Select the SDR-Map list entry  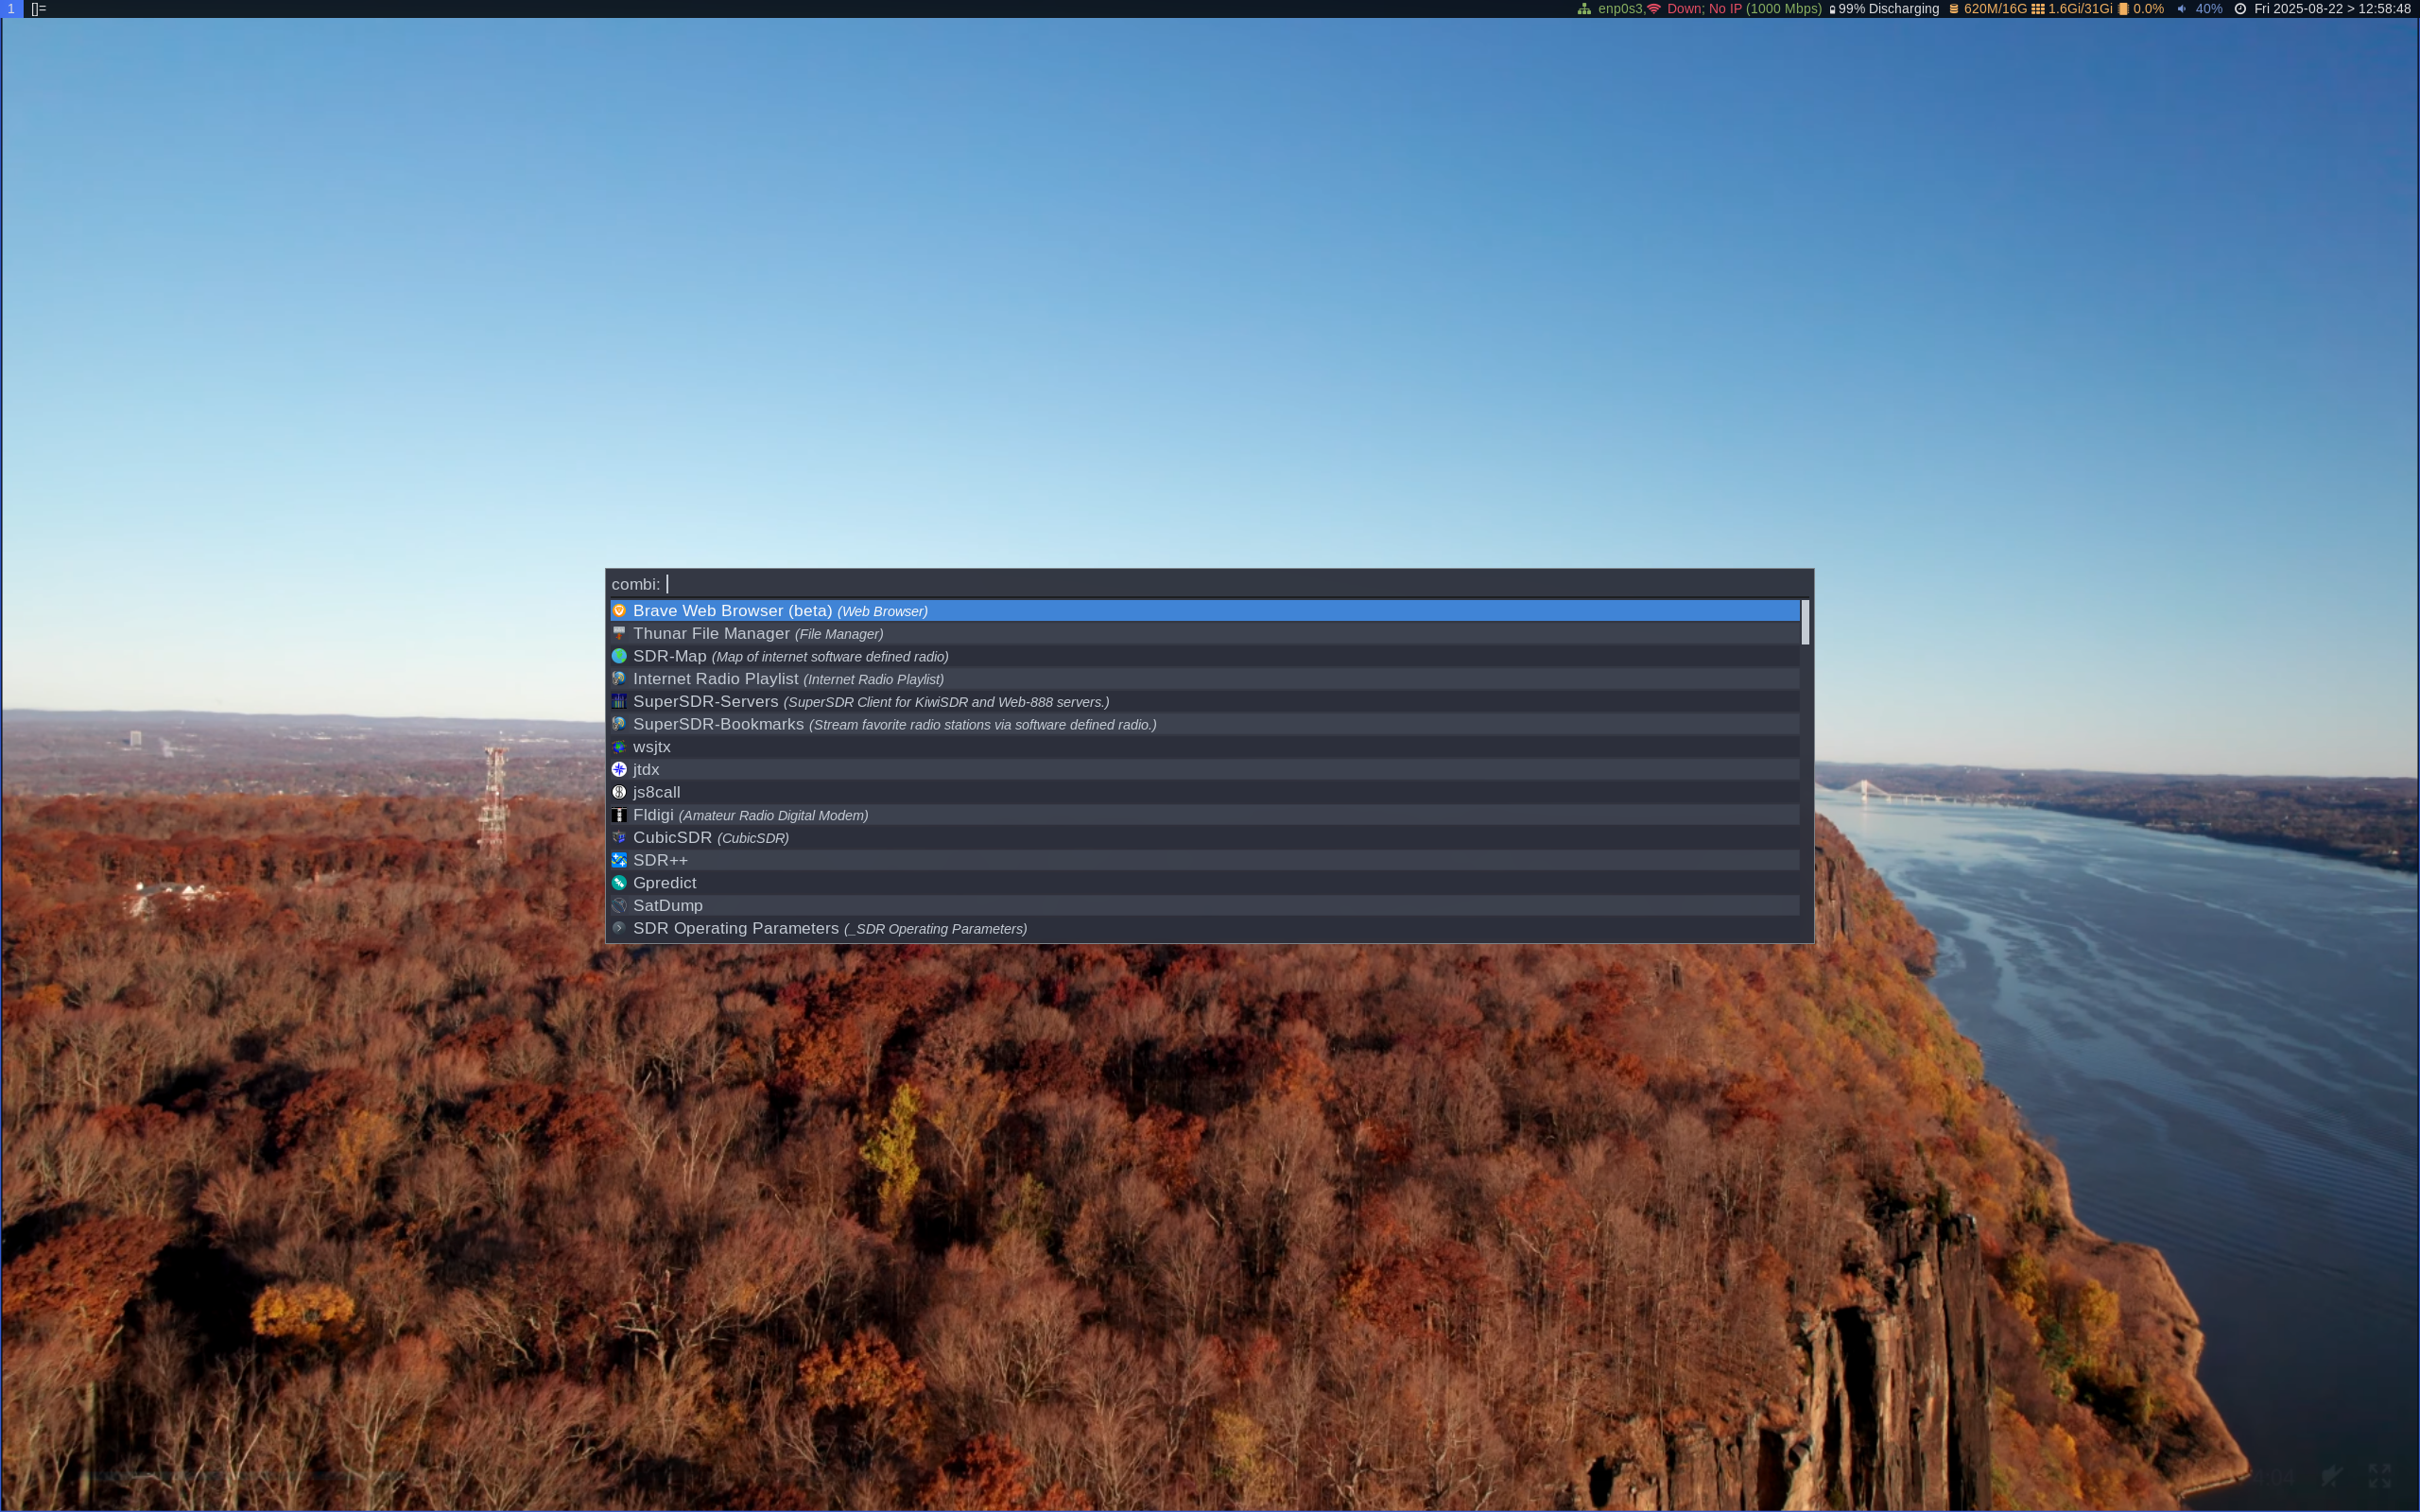(1204, 656)
